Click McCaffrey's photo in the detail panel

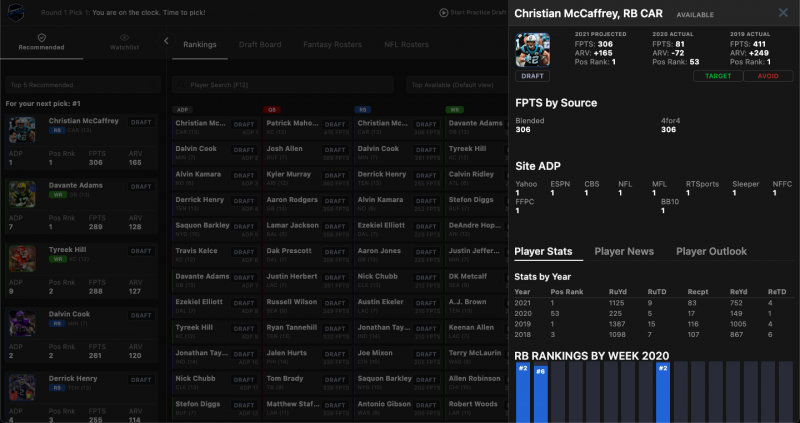(532, 50)
